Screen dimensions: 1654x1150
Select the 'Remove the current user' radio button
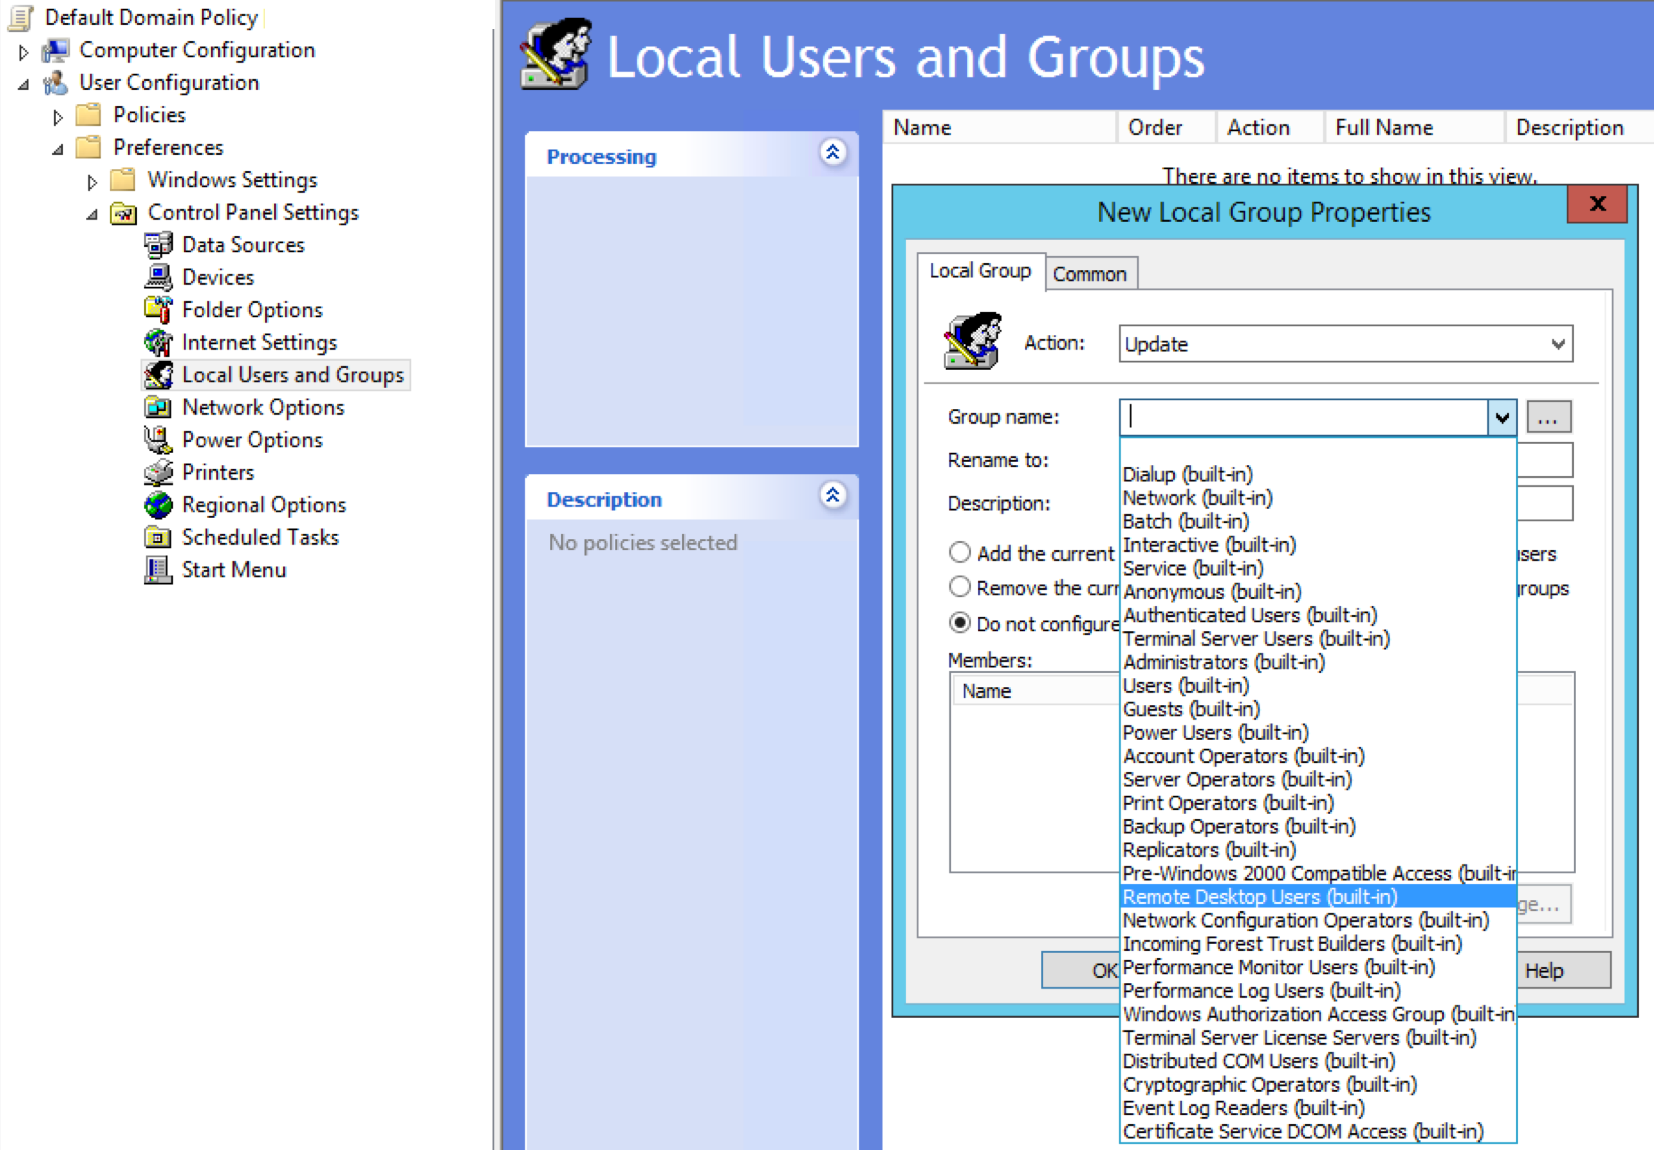tap(960, 587)
